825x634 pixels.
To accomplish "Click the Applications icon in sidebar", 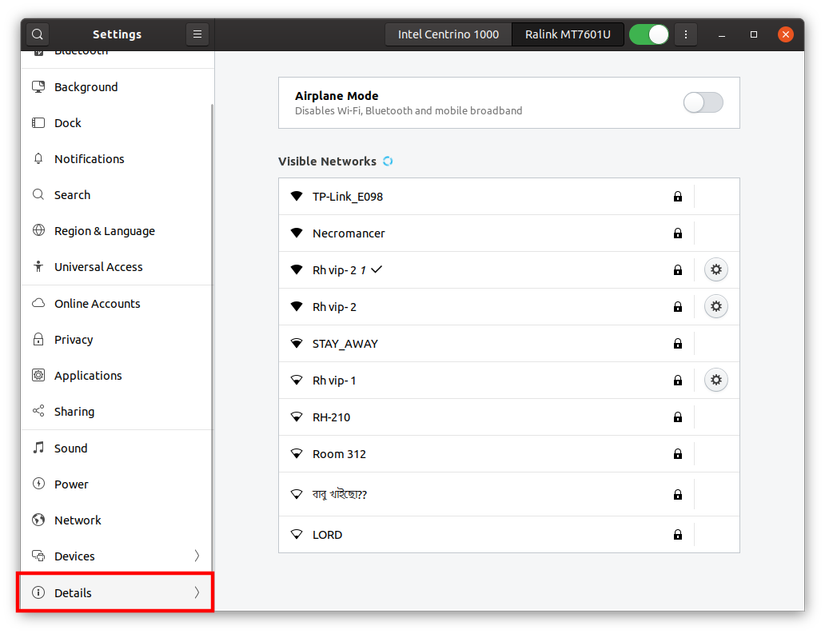I will coord(38,375).
